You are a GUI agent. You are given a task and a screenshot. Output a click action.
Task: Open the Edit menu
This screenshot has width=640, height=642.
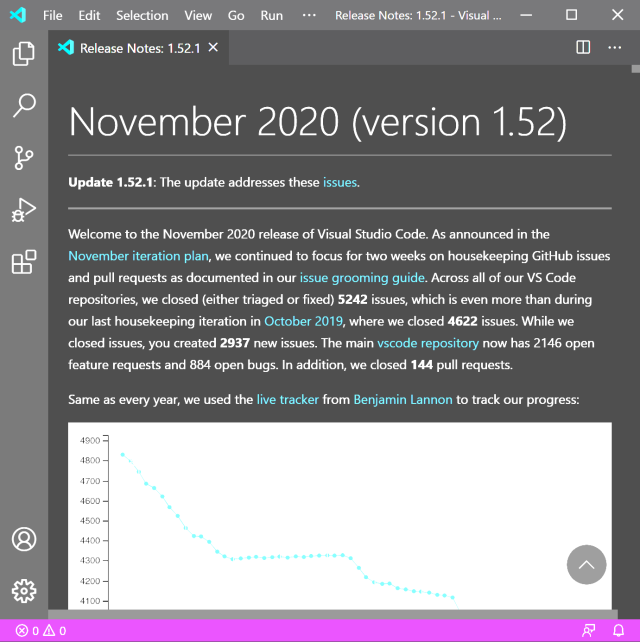coord(89,16)
